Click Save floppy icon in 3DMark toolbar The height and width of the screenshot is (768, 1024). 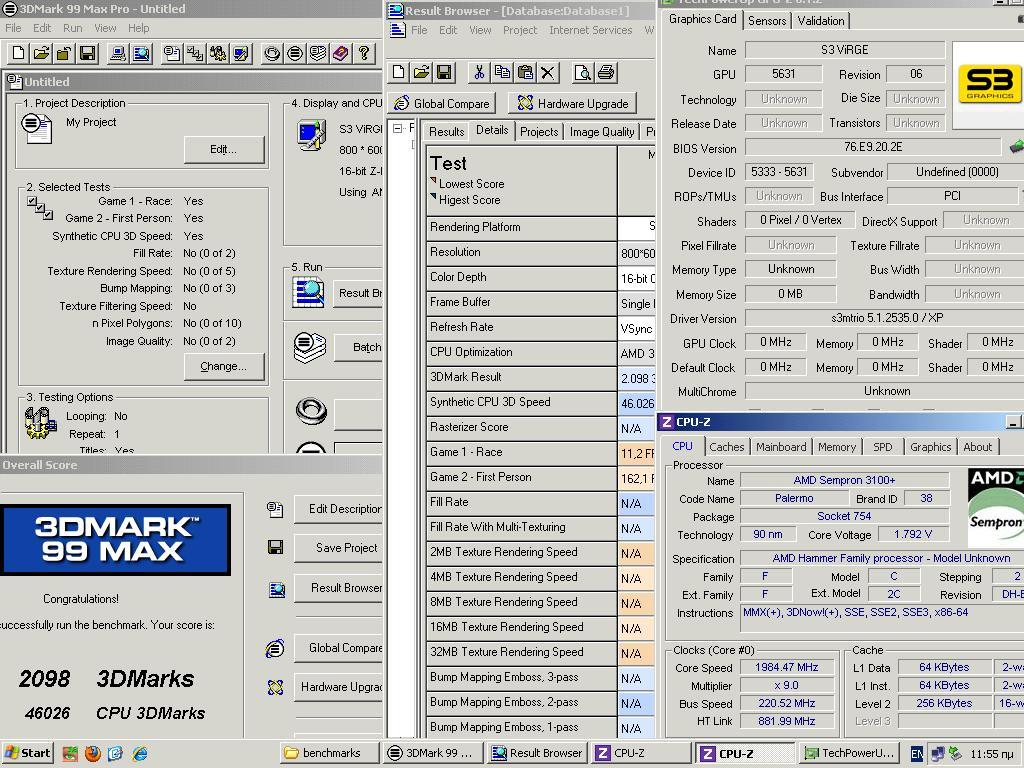coord(88,54)
